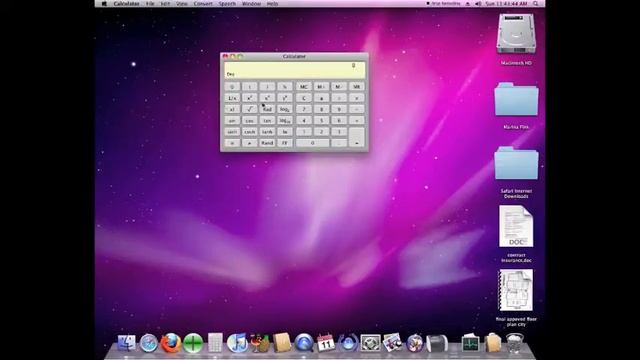640x360 pixels.
Task: Launch Firefox from the Dock
Action: point(171,343)
